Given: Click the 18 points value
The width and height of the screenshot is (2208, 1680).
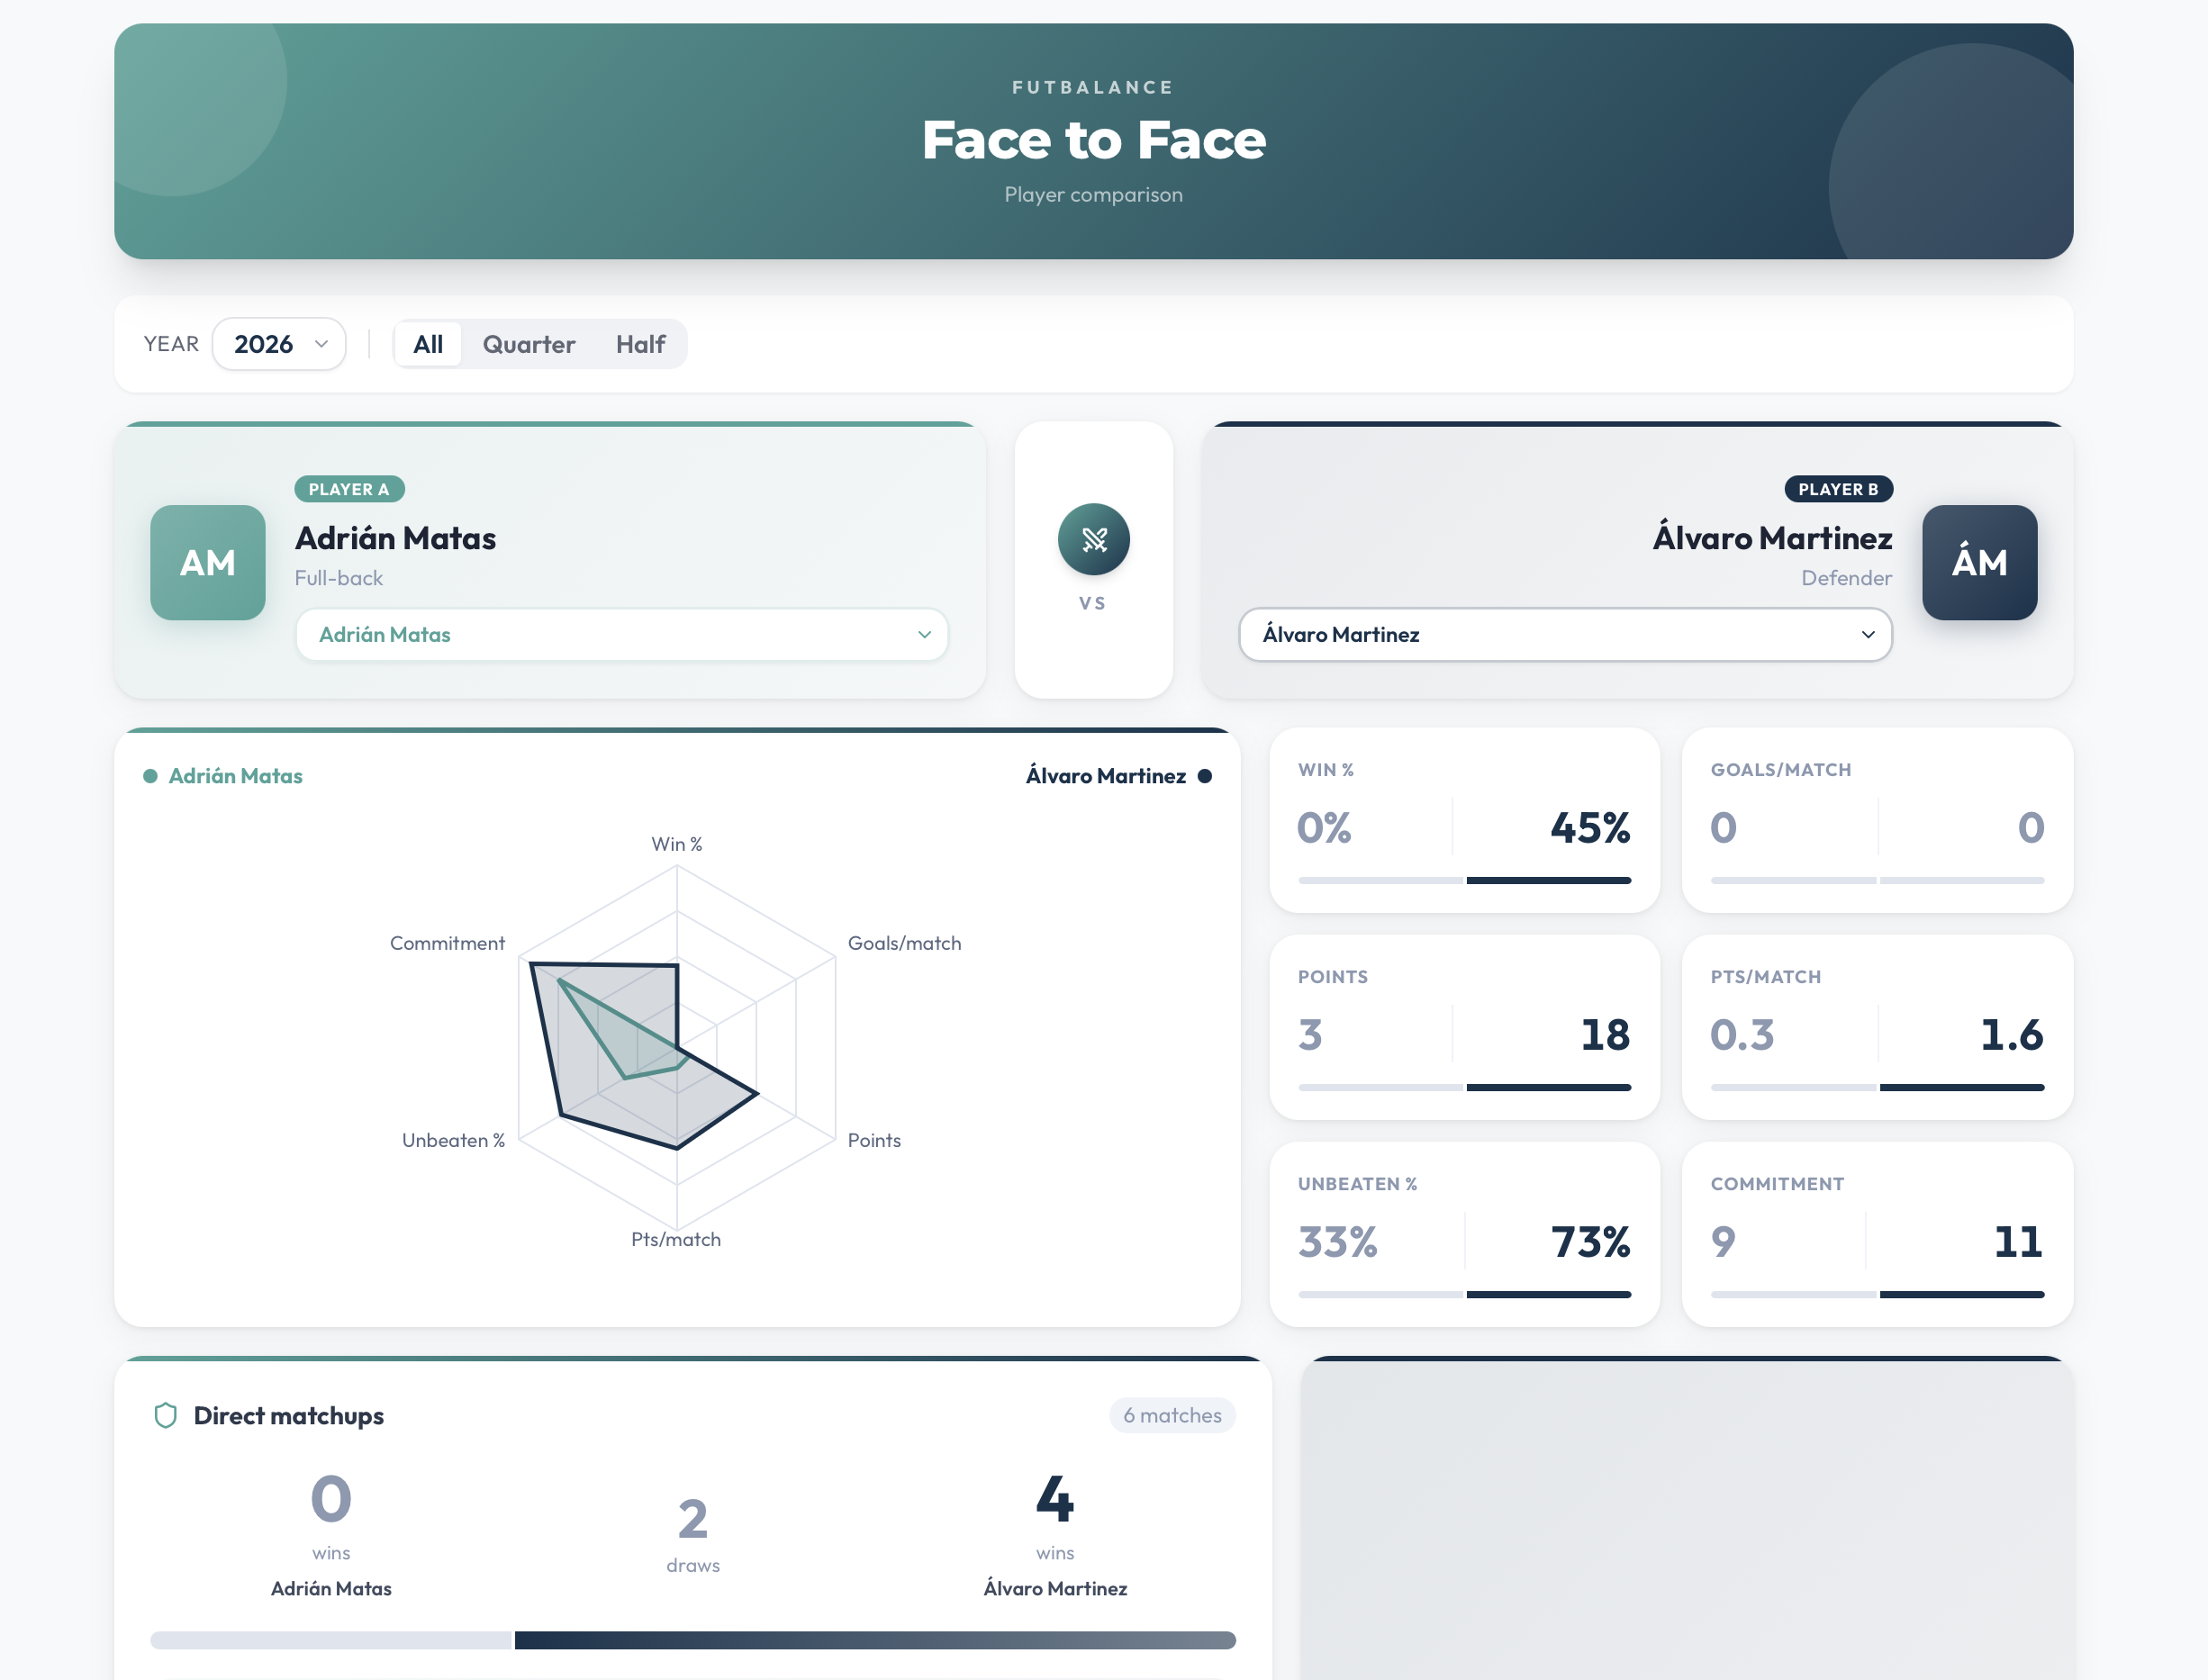Looking at the screenshot, I should coord(1605,1035).
